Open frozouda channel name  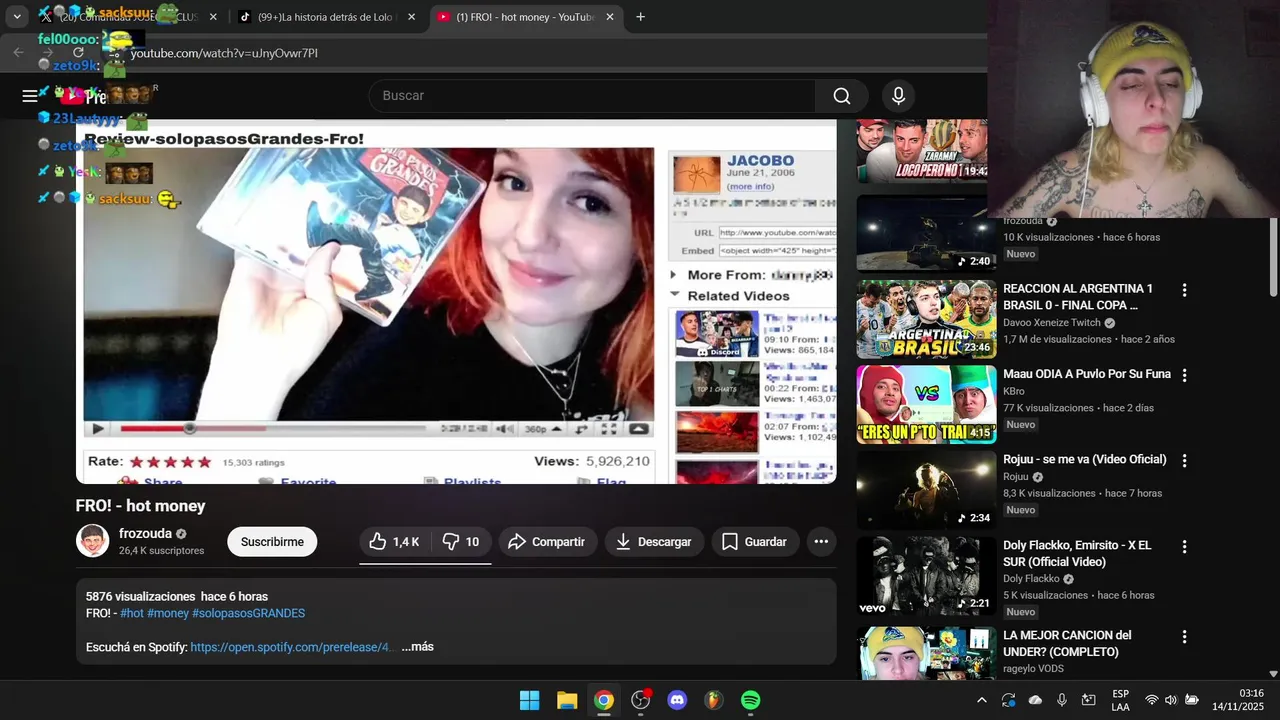coord(145,534)
